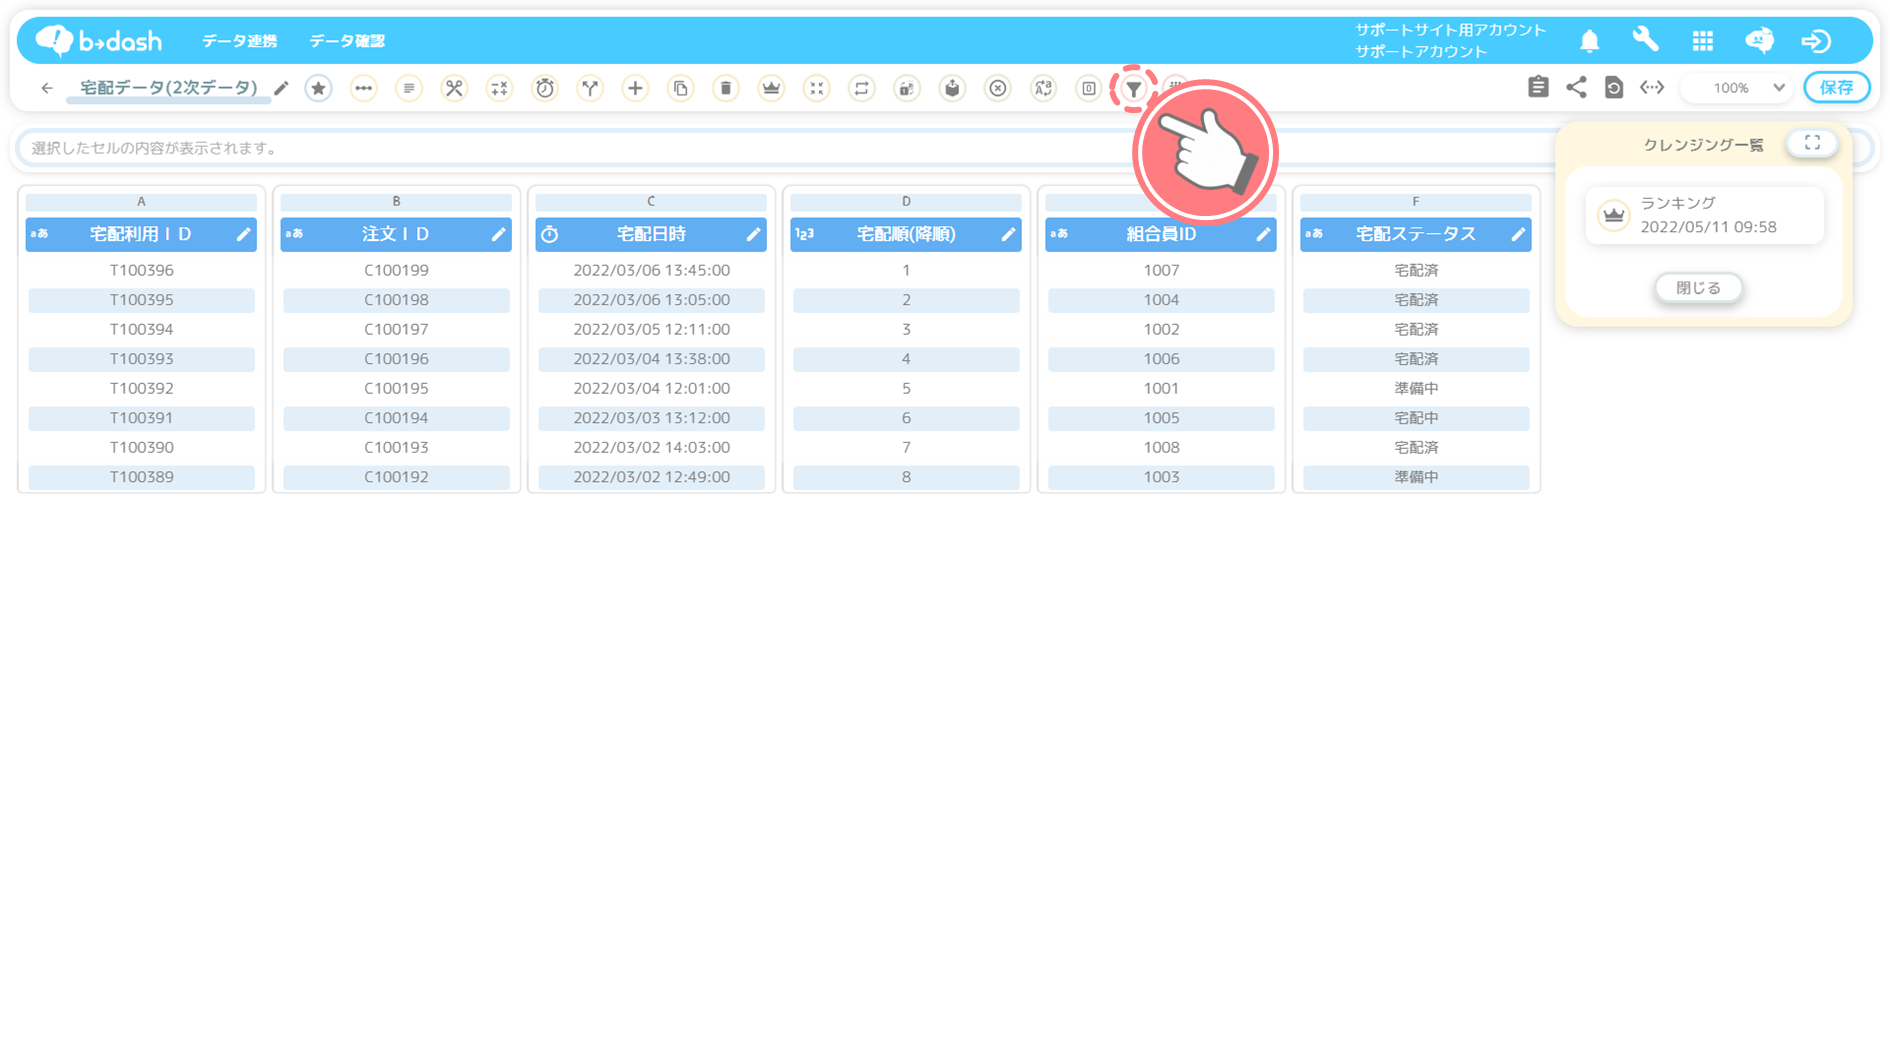Open notifications with the bell icon

point(1590,41)
